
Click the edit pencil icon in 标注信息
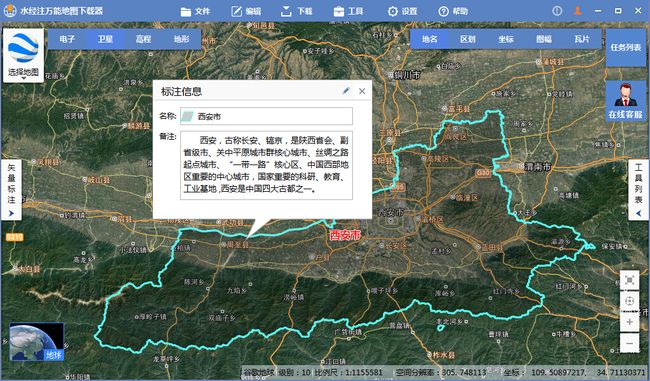coord(346,91)
